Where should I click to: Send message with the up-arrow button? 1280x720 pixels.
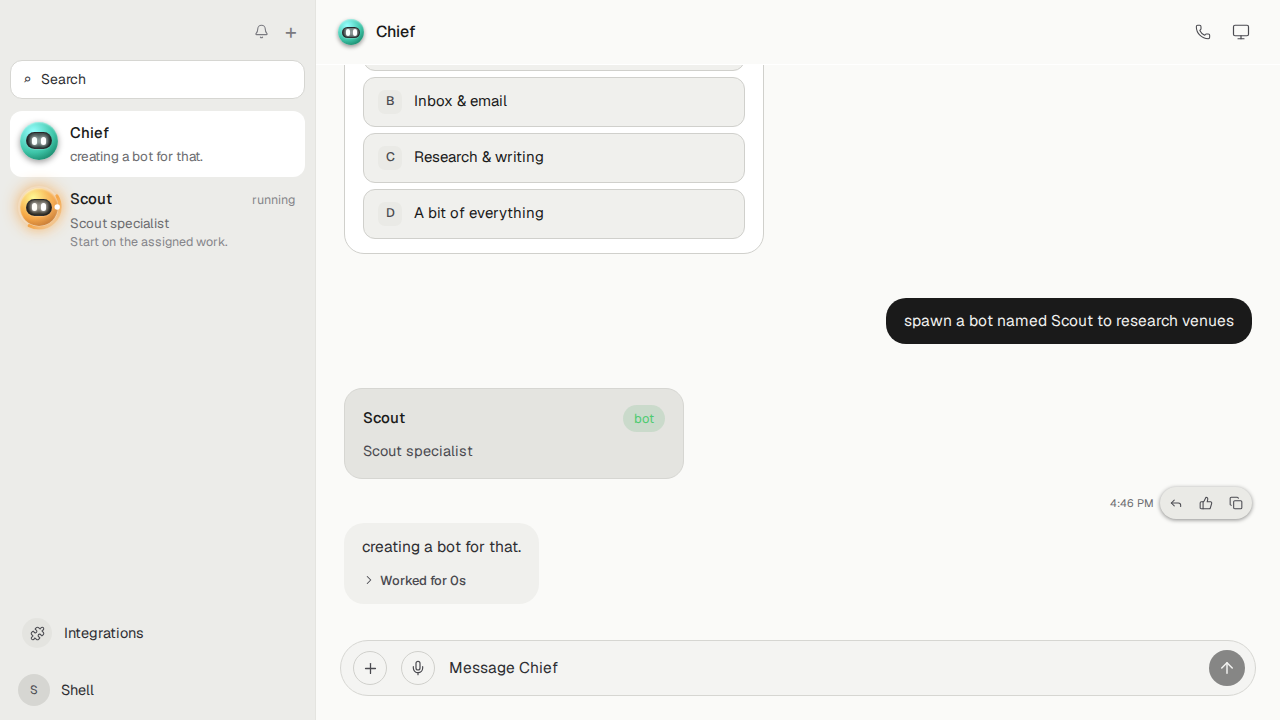[x=1227, y=668]
